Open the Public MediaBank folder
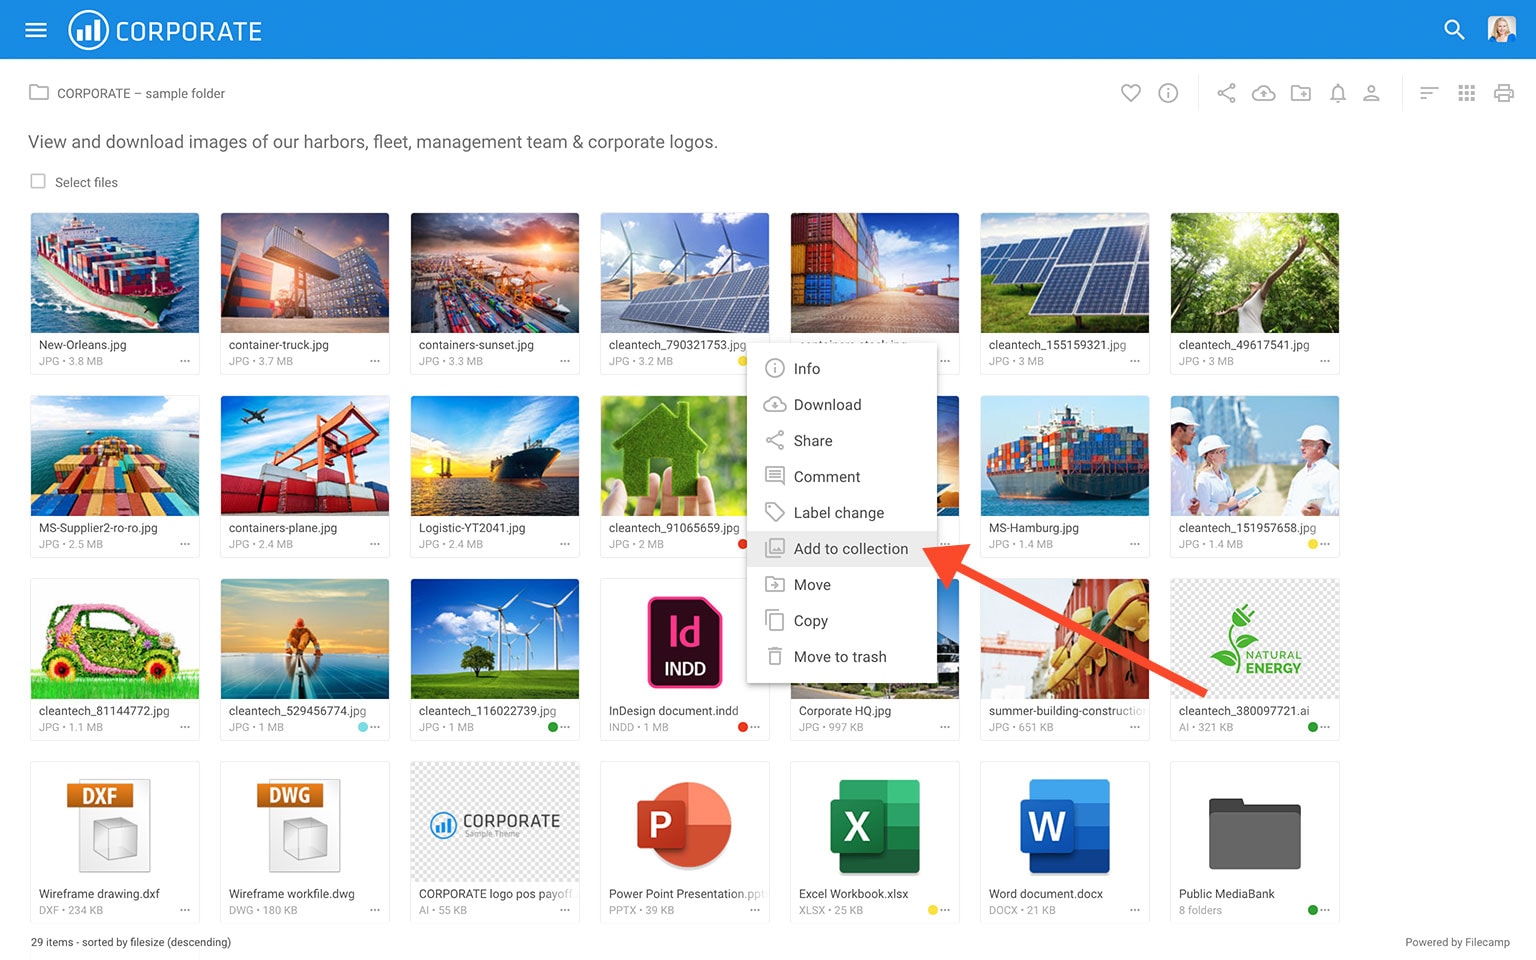This screenshot has height=960, width=1536. pos(1254,836)
